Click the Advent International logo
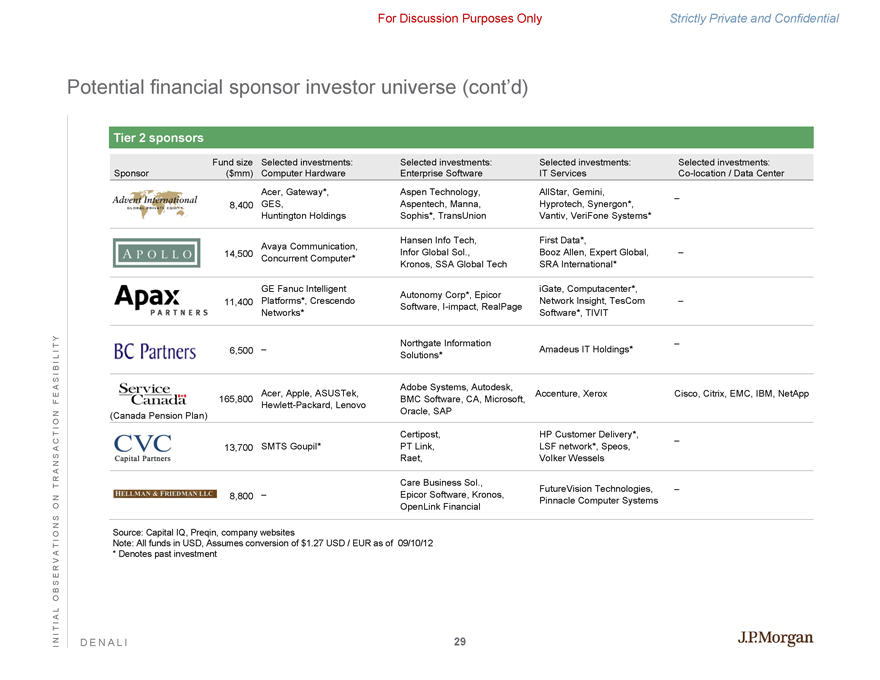 click(x=155, y=203)
